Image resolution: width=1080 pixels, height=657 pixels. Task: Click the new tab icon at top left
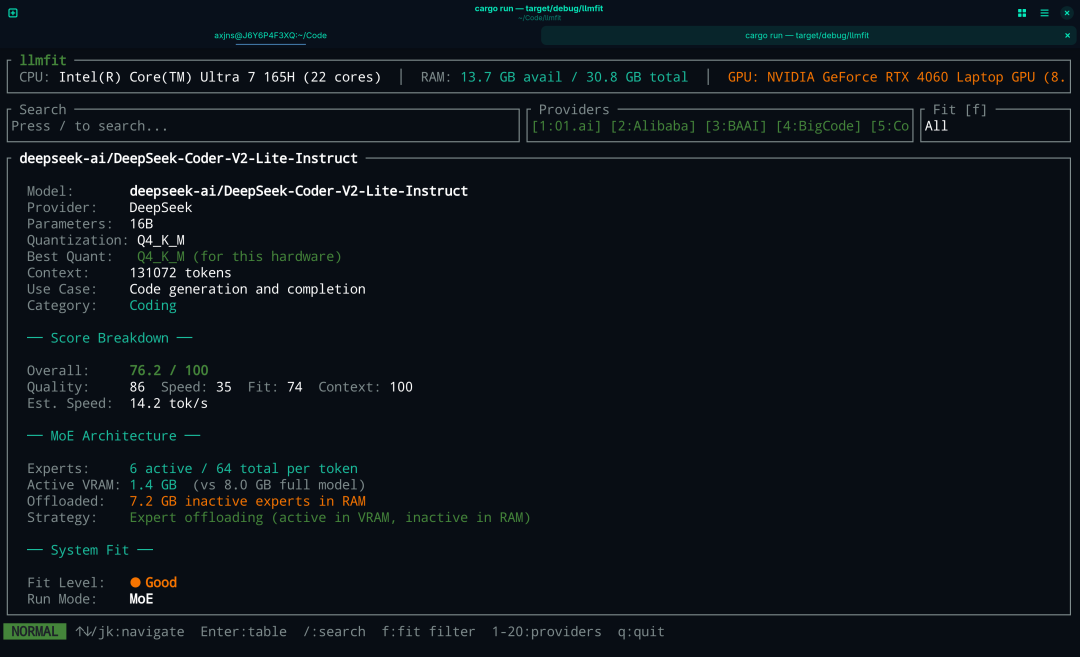coord(12,12)
